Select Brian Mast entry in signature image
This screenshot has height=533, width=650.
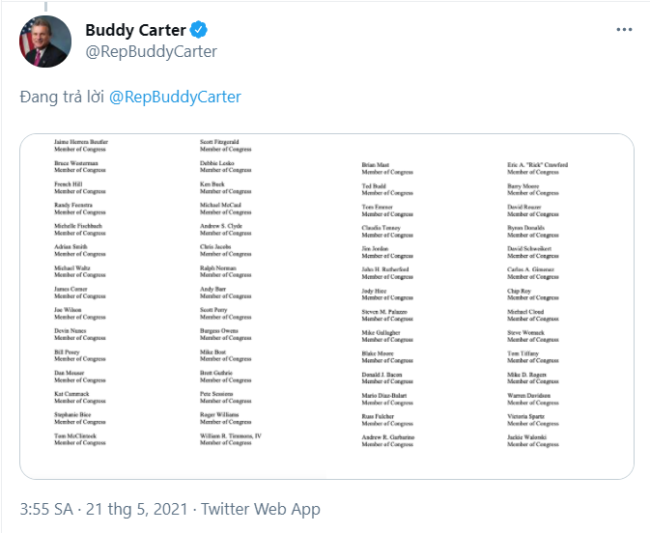click(375, 165)
